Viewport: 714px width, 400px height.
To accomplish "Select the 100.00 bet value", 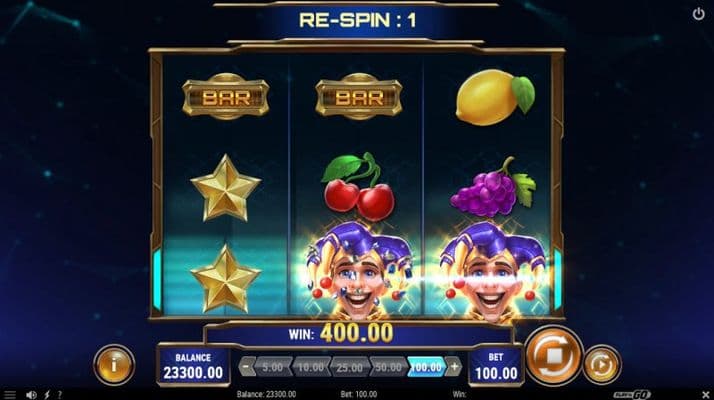I will coord(426,367).
